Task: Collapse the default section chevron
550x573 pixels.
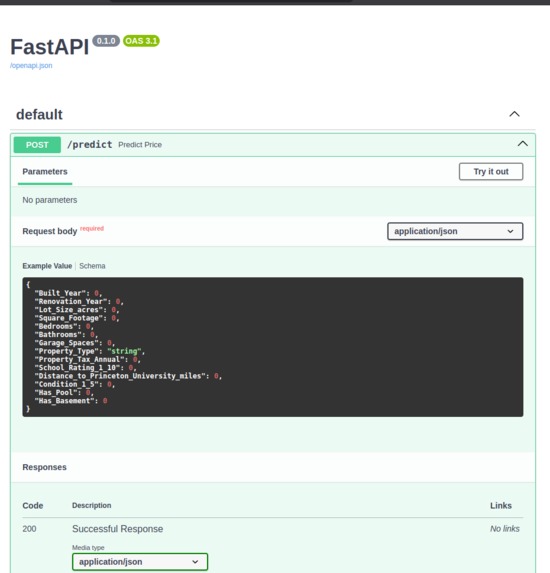Action: (x=514, y=114)
